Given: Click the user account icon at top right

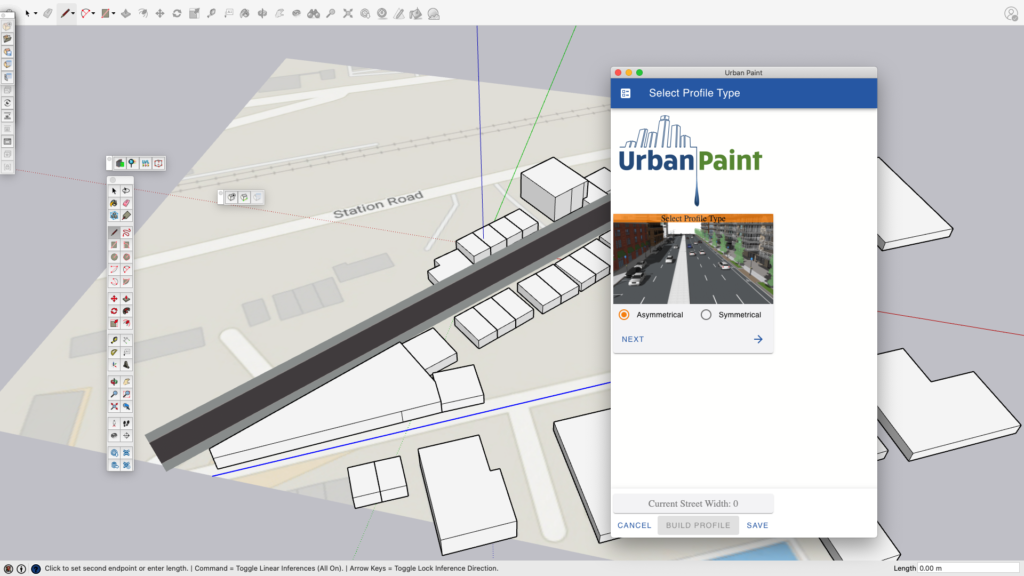Looking at the screenshot, I should pos(1010,14).
